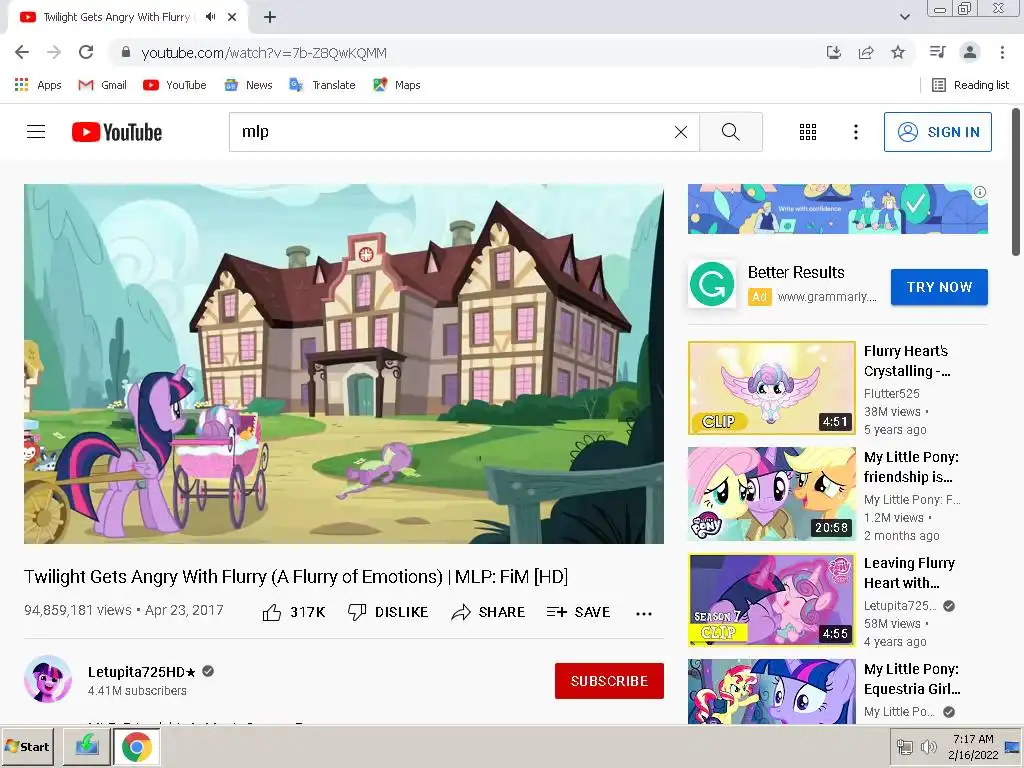Click the SIGN IN button
Screen dimensions: 1024x768
pyautogui.click(x=937, y=132)
